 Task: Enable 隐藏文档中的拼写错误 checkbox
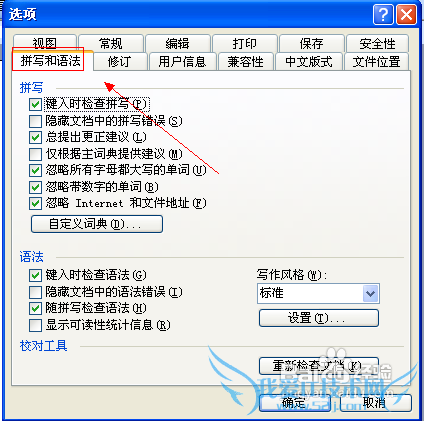coord(35,121)
